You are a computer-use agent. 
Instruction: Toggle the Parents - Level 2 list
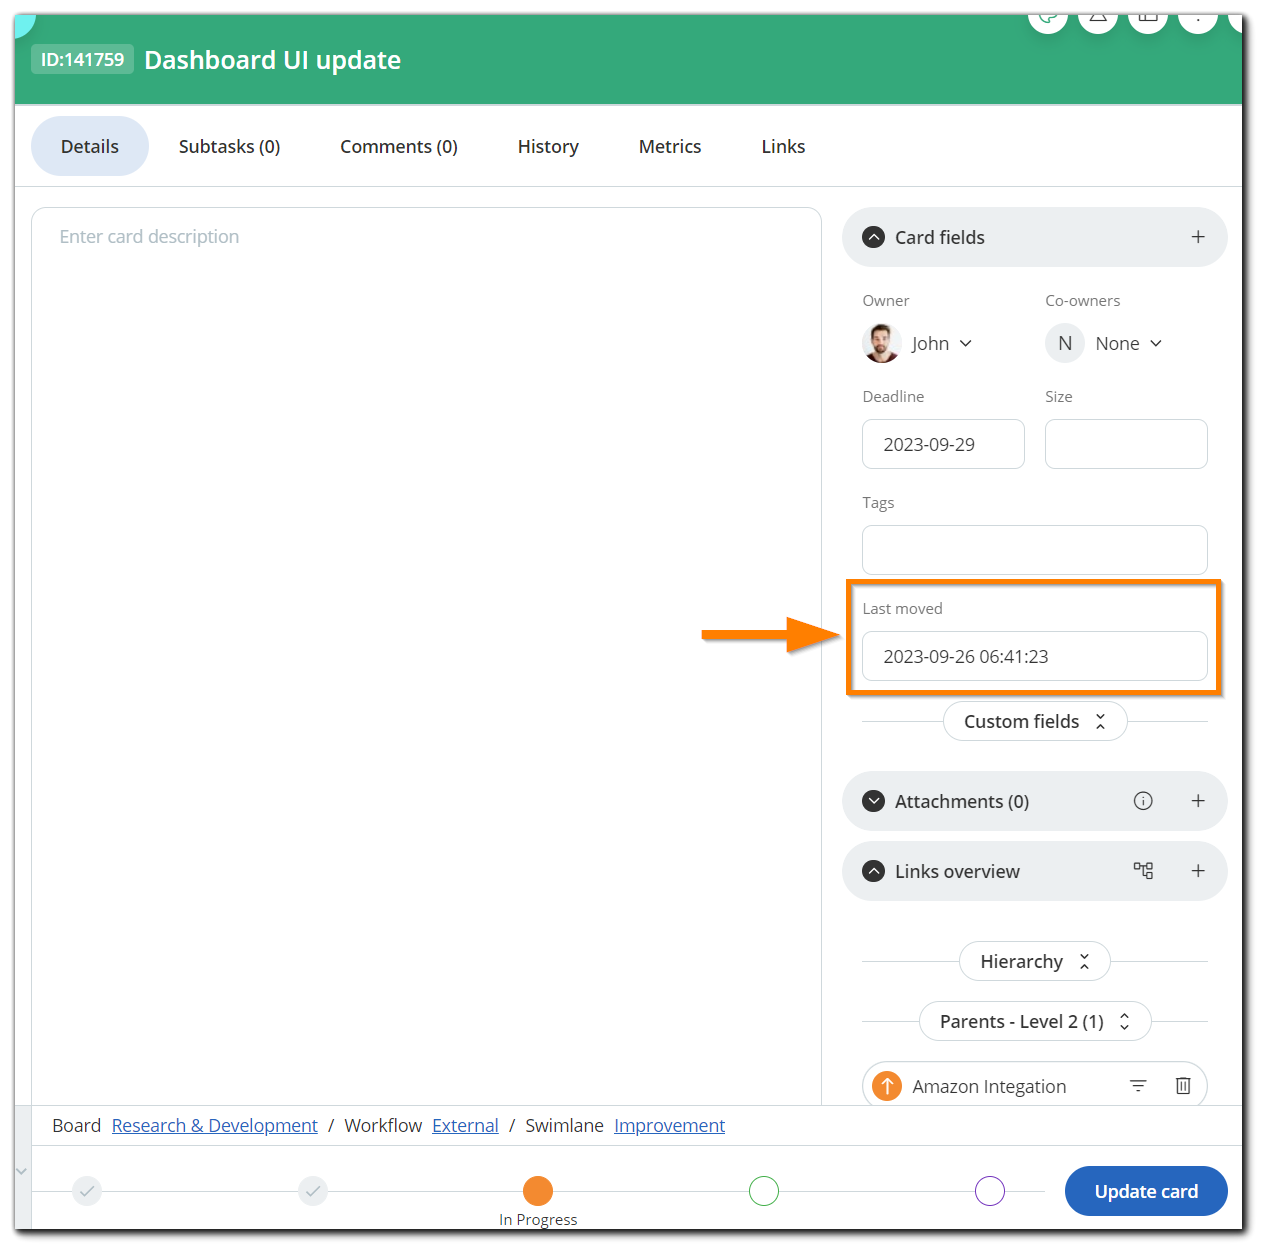point(1034,1022)
